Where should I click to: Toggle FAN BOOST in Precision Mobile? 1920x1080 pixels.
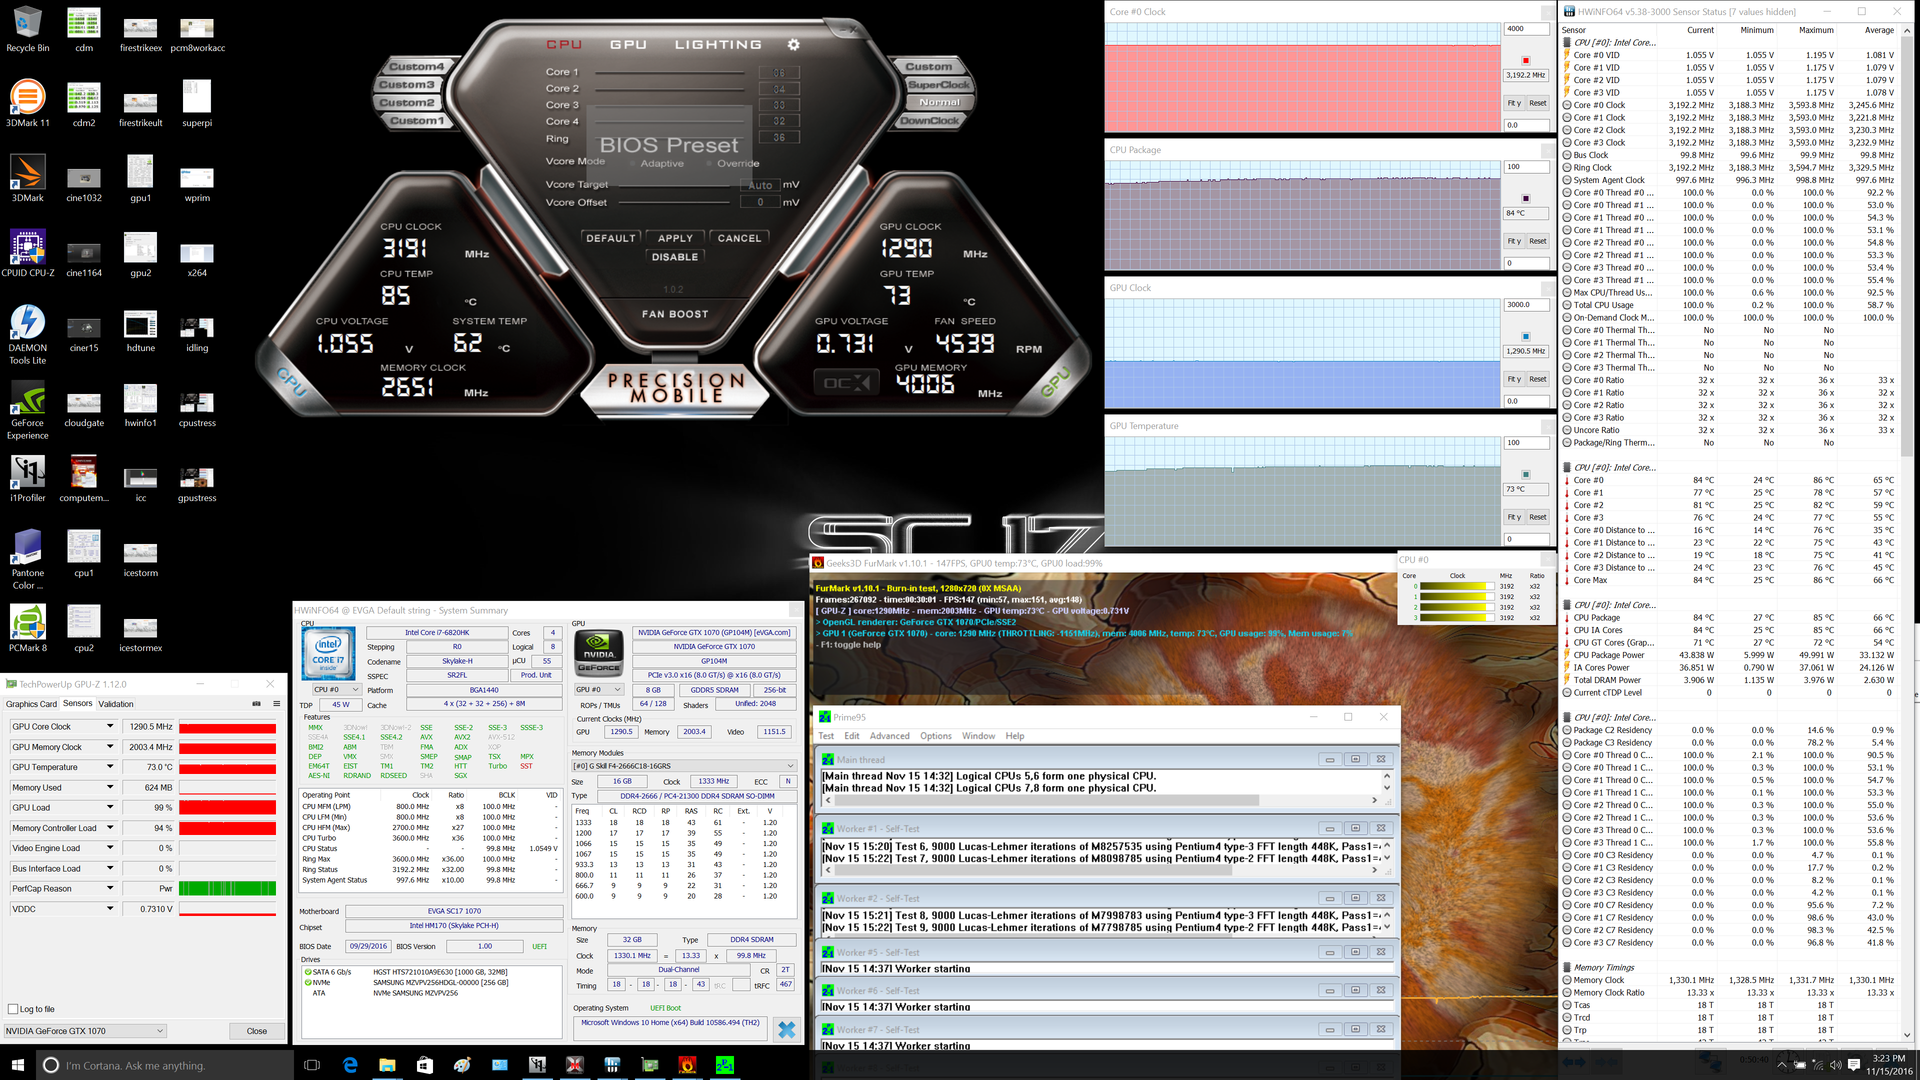[675, 314]
